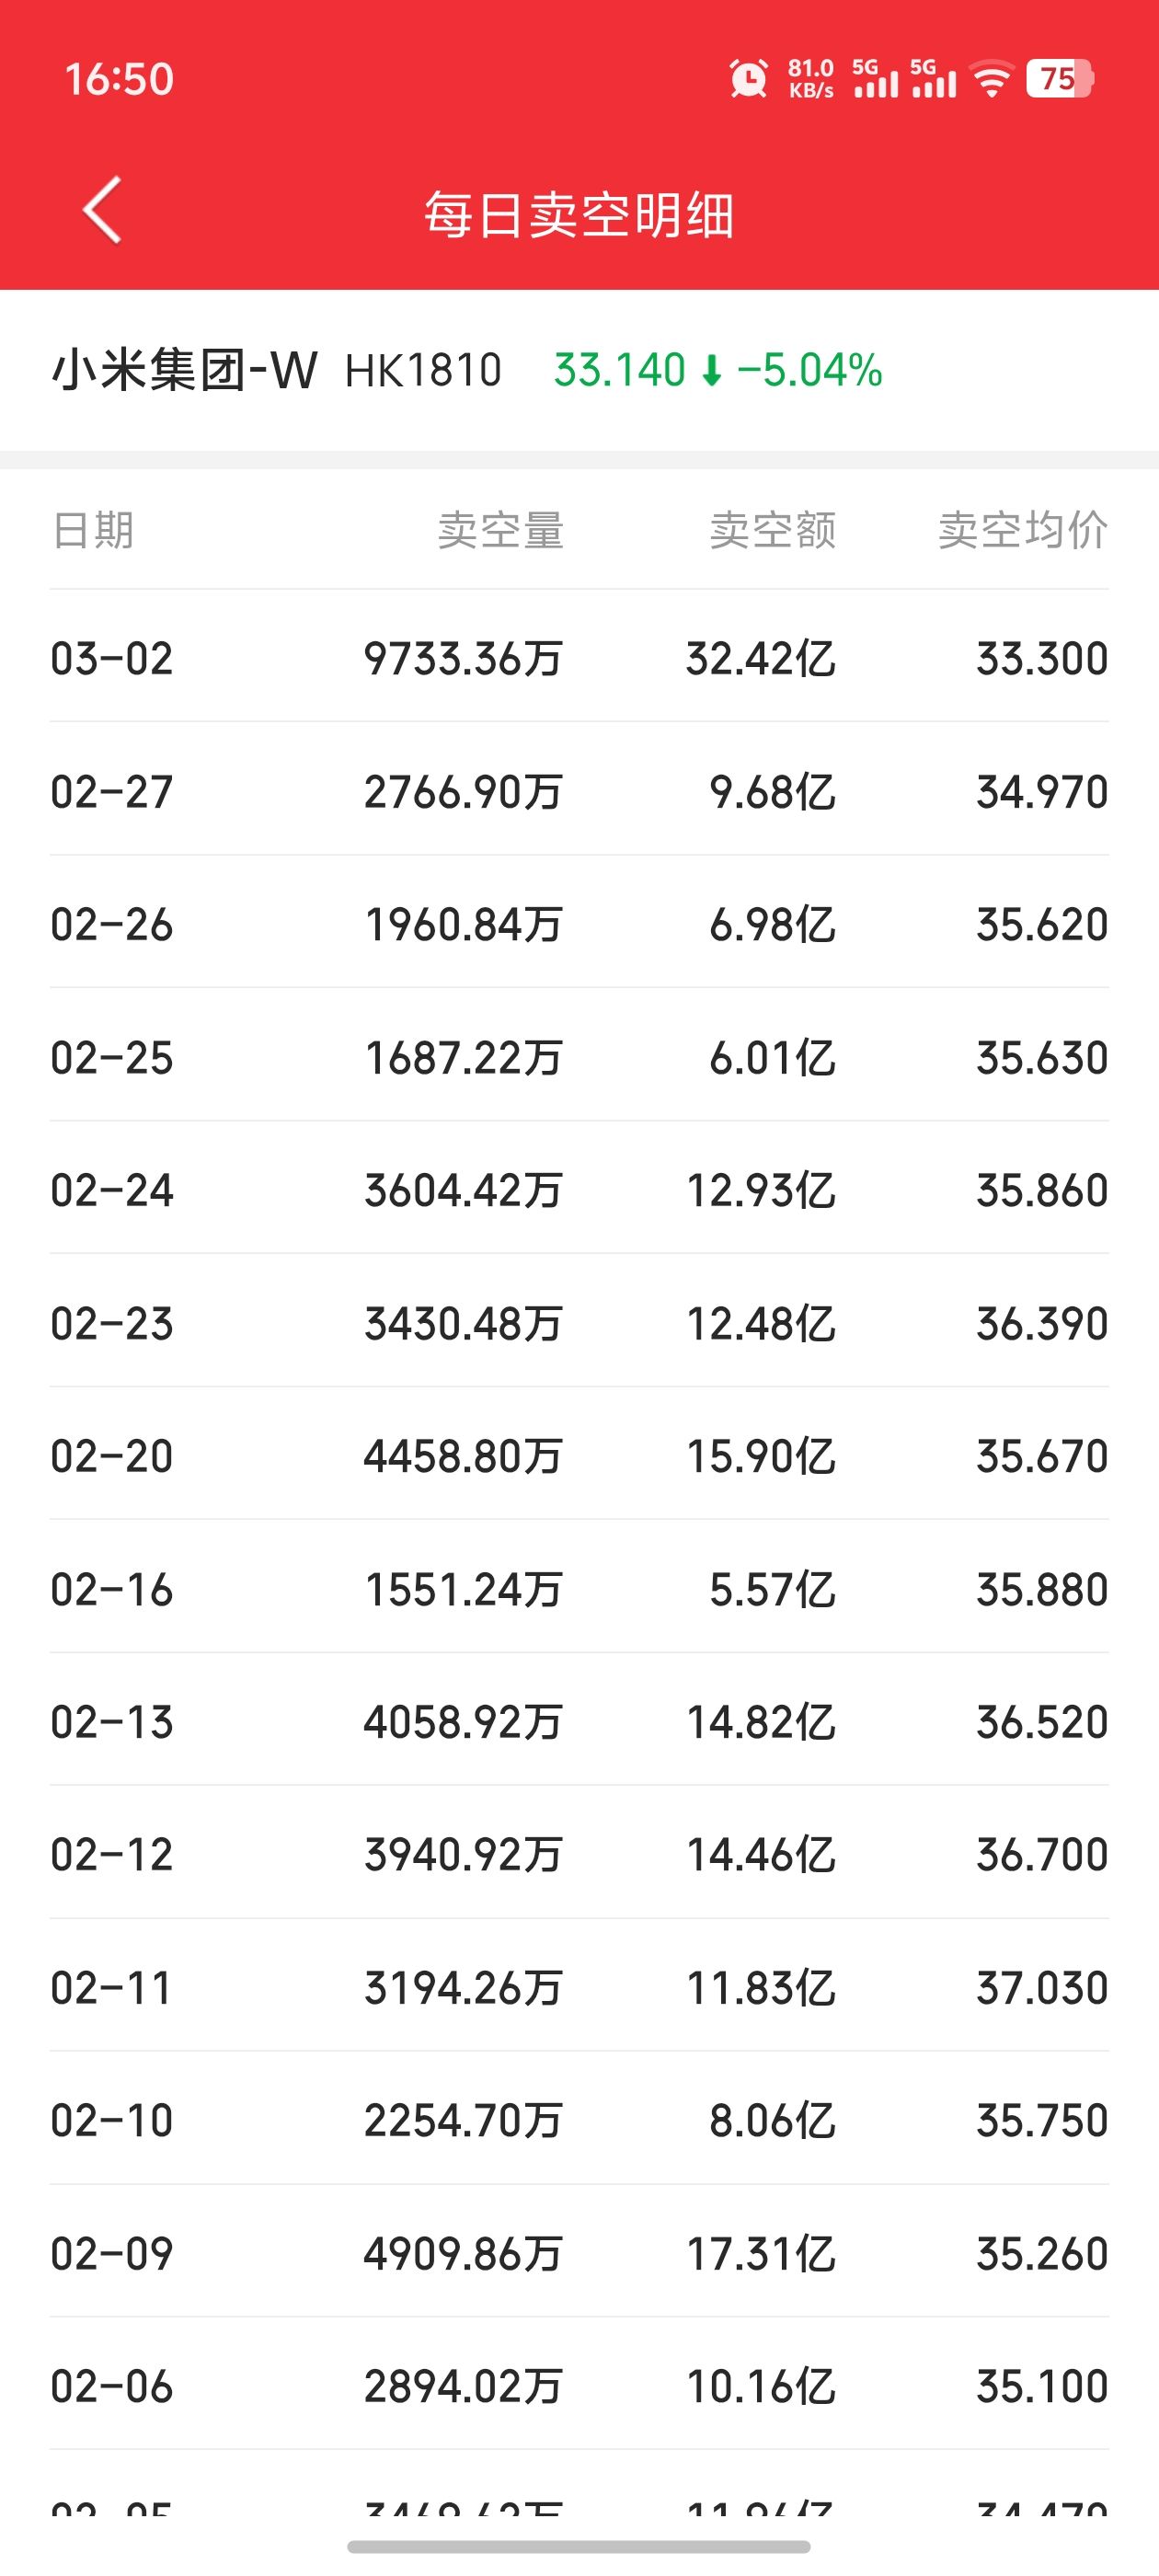Screen dimensions: 1159x2576
Task: Tap the green down arrow price icon
Action: (x=711, y=372)
